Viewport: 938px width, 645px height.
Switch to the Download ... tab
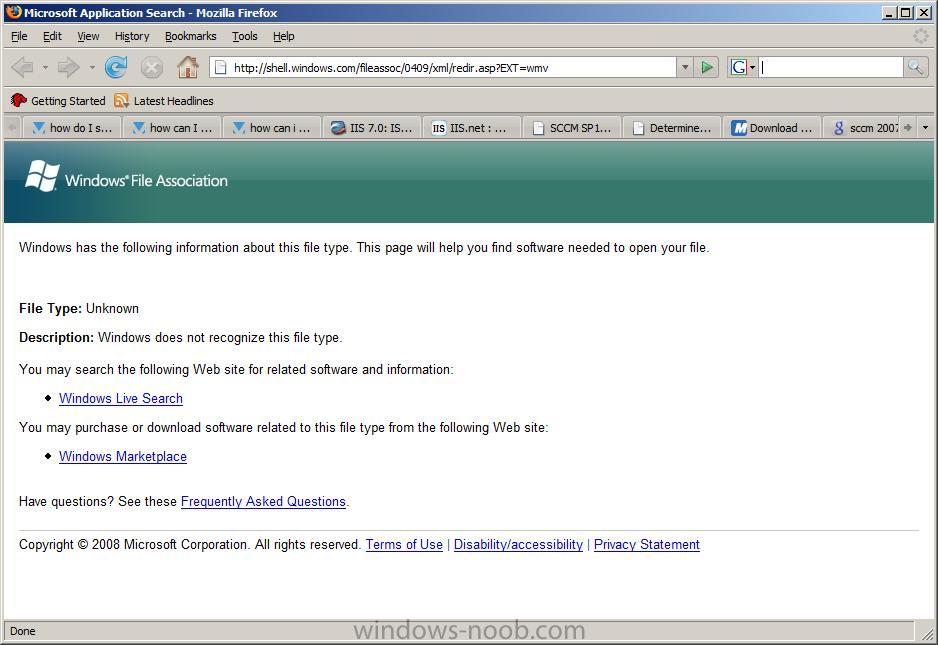pyautogui.click(x=772, y=127)
